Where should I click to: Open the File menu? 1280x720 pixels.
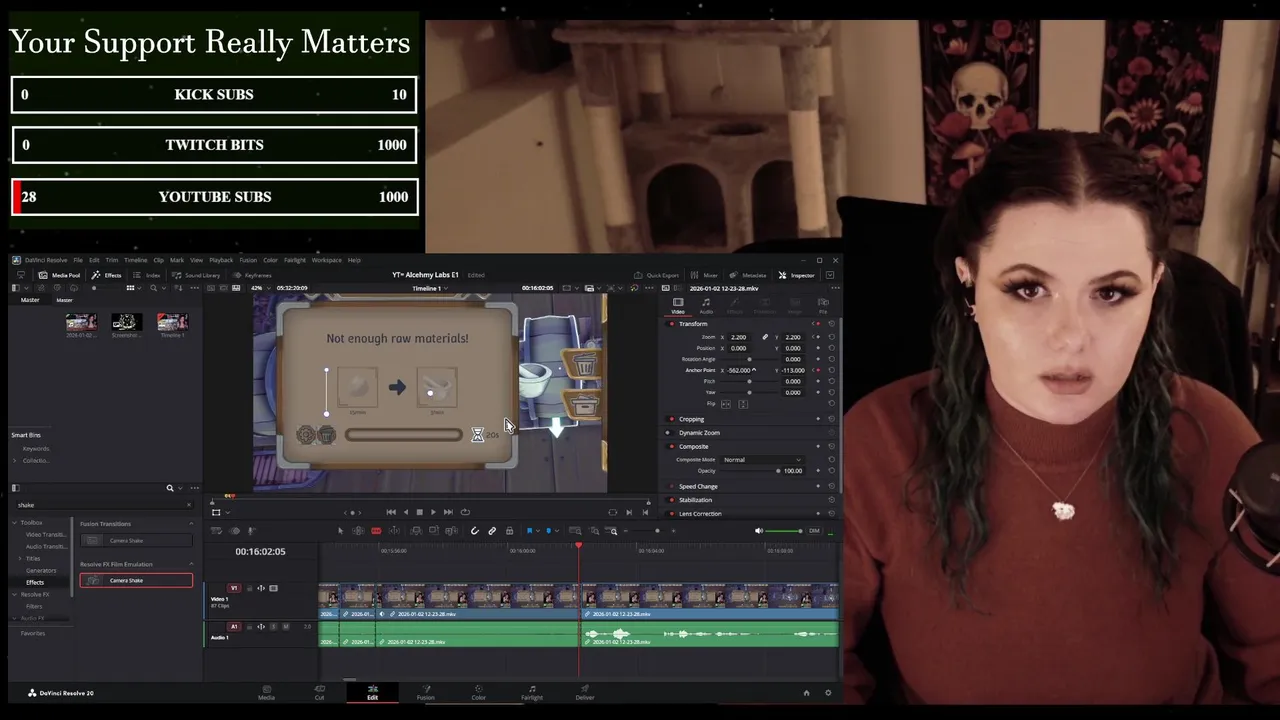point(78,260)
